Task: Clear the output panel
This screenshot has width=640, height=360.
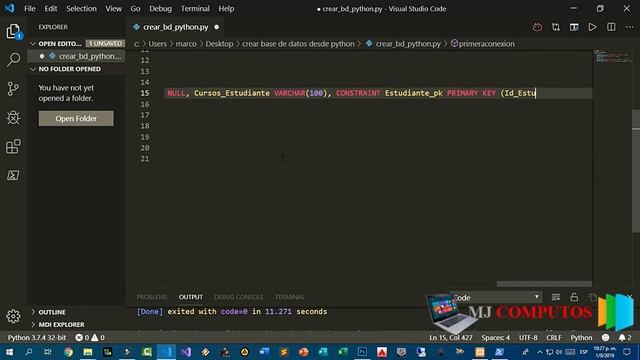Action: pyautogui.click(x=556, y=297)
